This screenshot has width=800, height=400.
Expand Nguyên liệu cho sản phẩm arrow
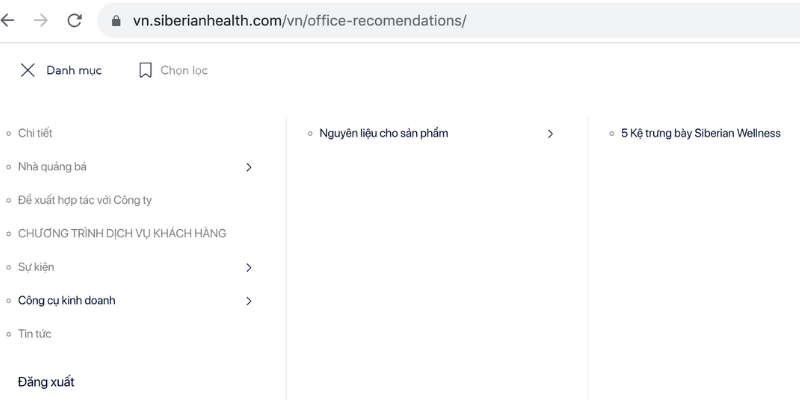(550, 134)
